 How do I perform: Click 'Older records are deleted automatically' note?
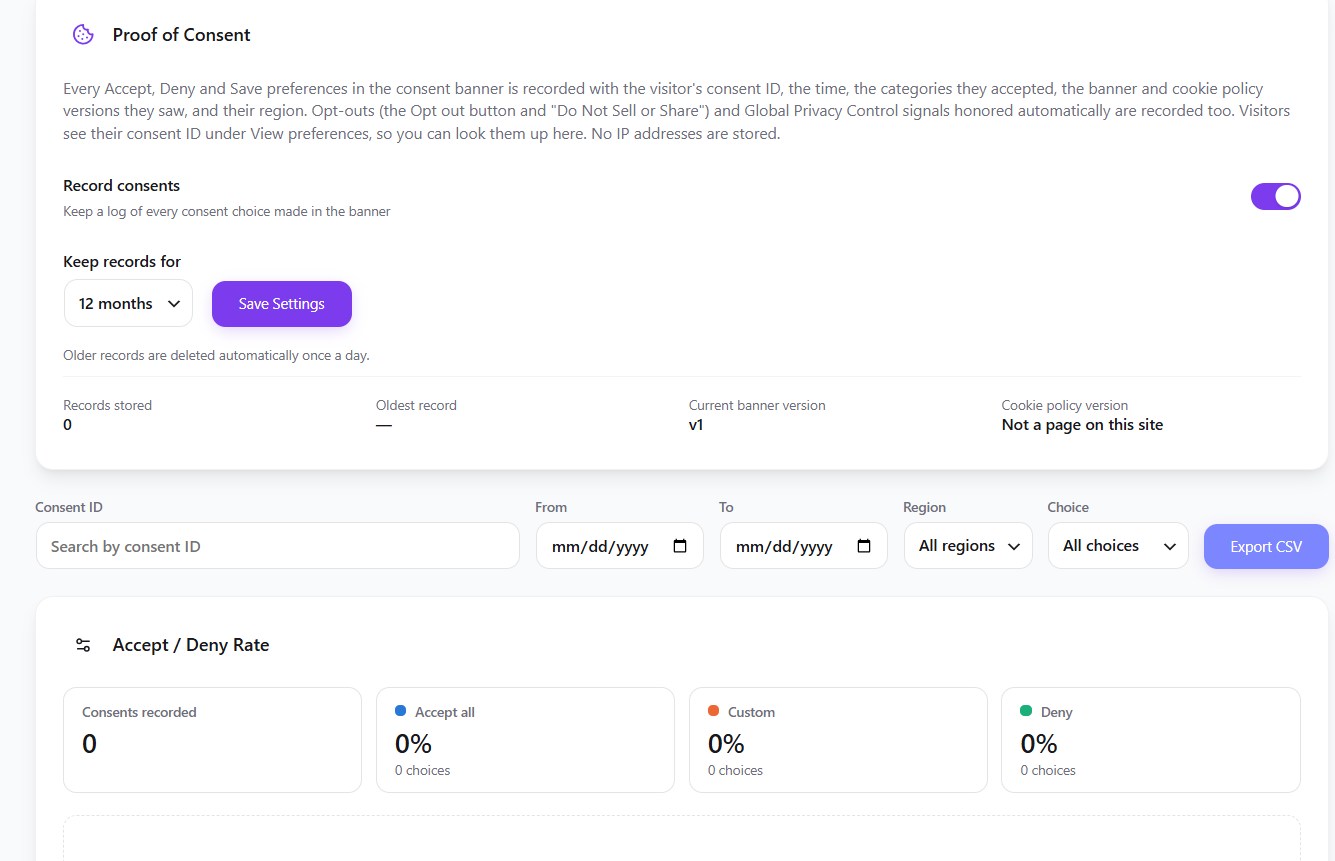point(216,355)
